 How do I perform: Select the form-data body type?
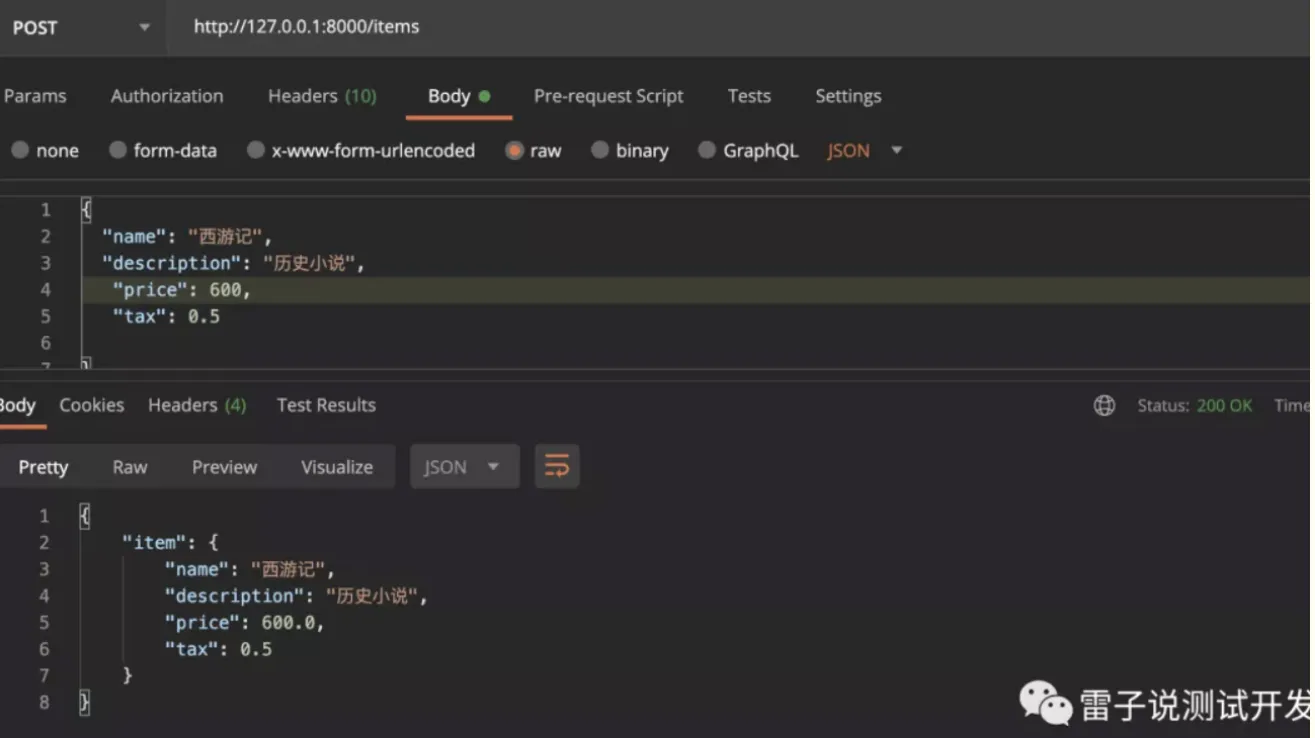pos(163,151)
